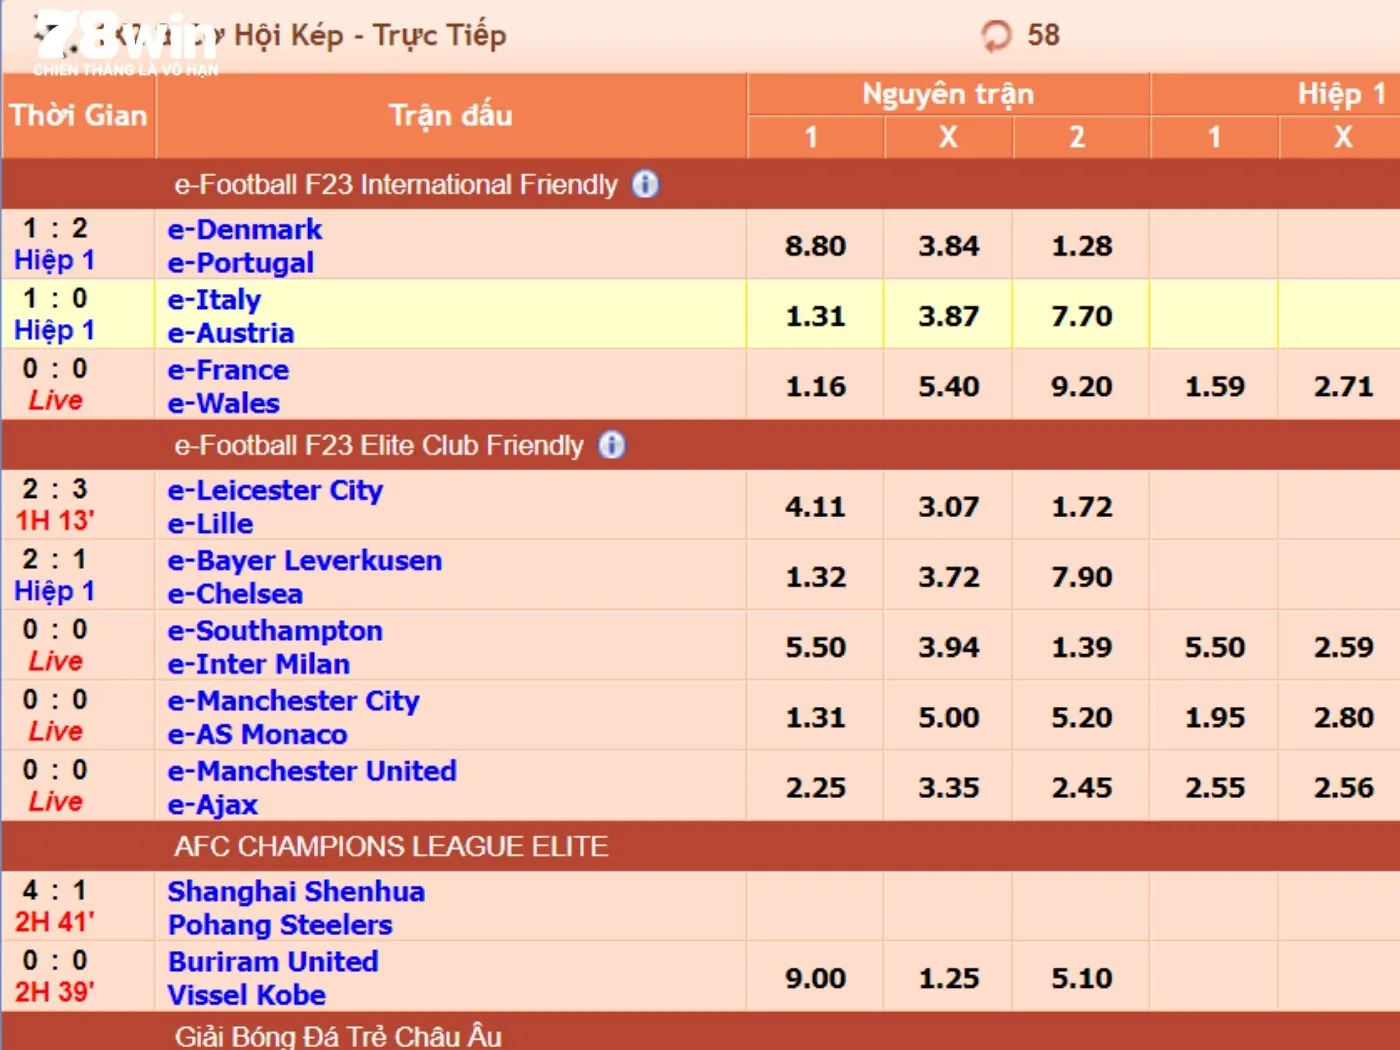Select odds 1.32 for e-Bayer Leverkusen
The height and width of the screenshot is (1050, 1400).
point(816,577)
